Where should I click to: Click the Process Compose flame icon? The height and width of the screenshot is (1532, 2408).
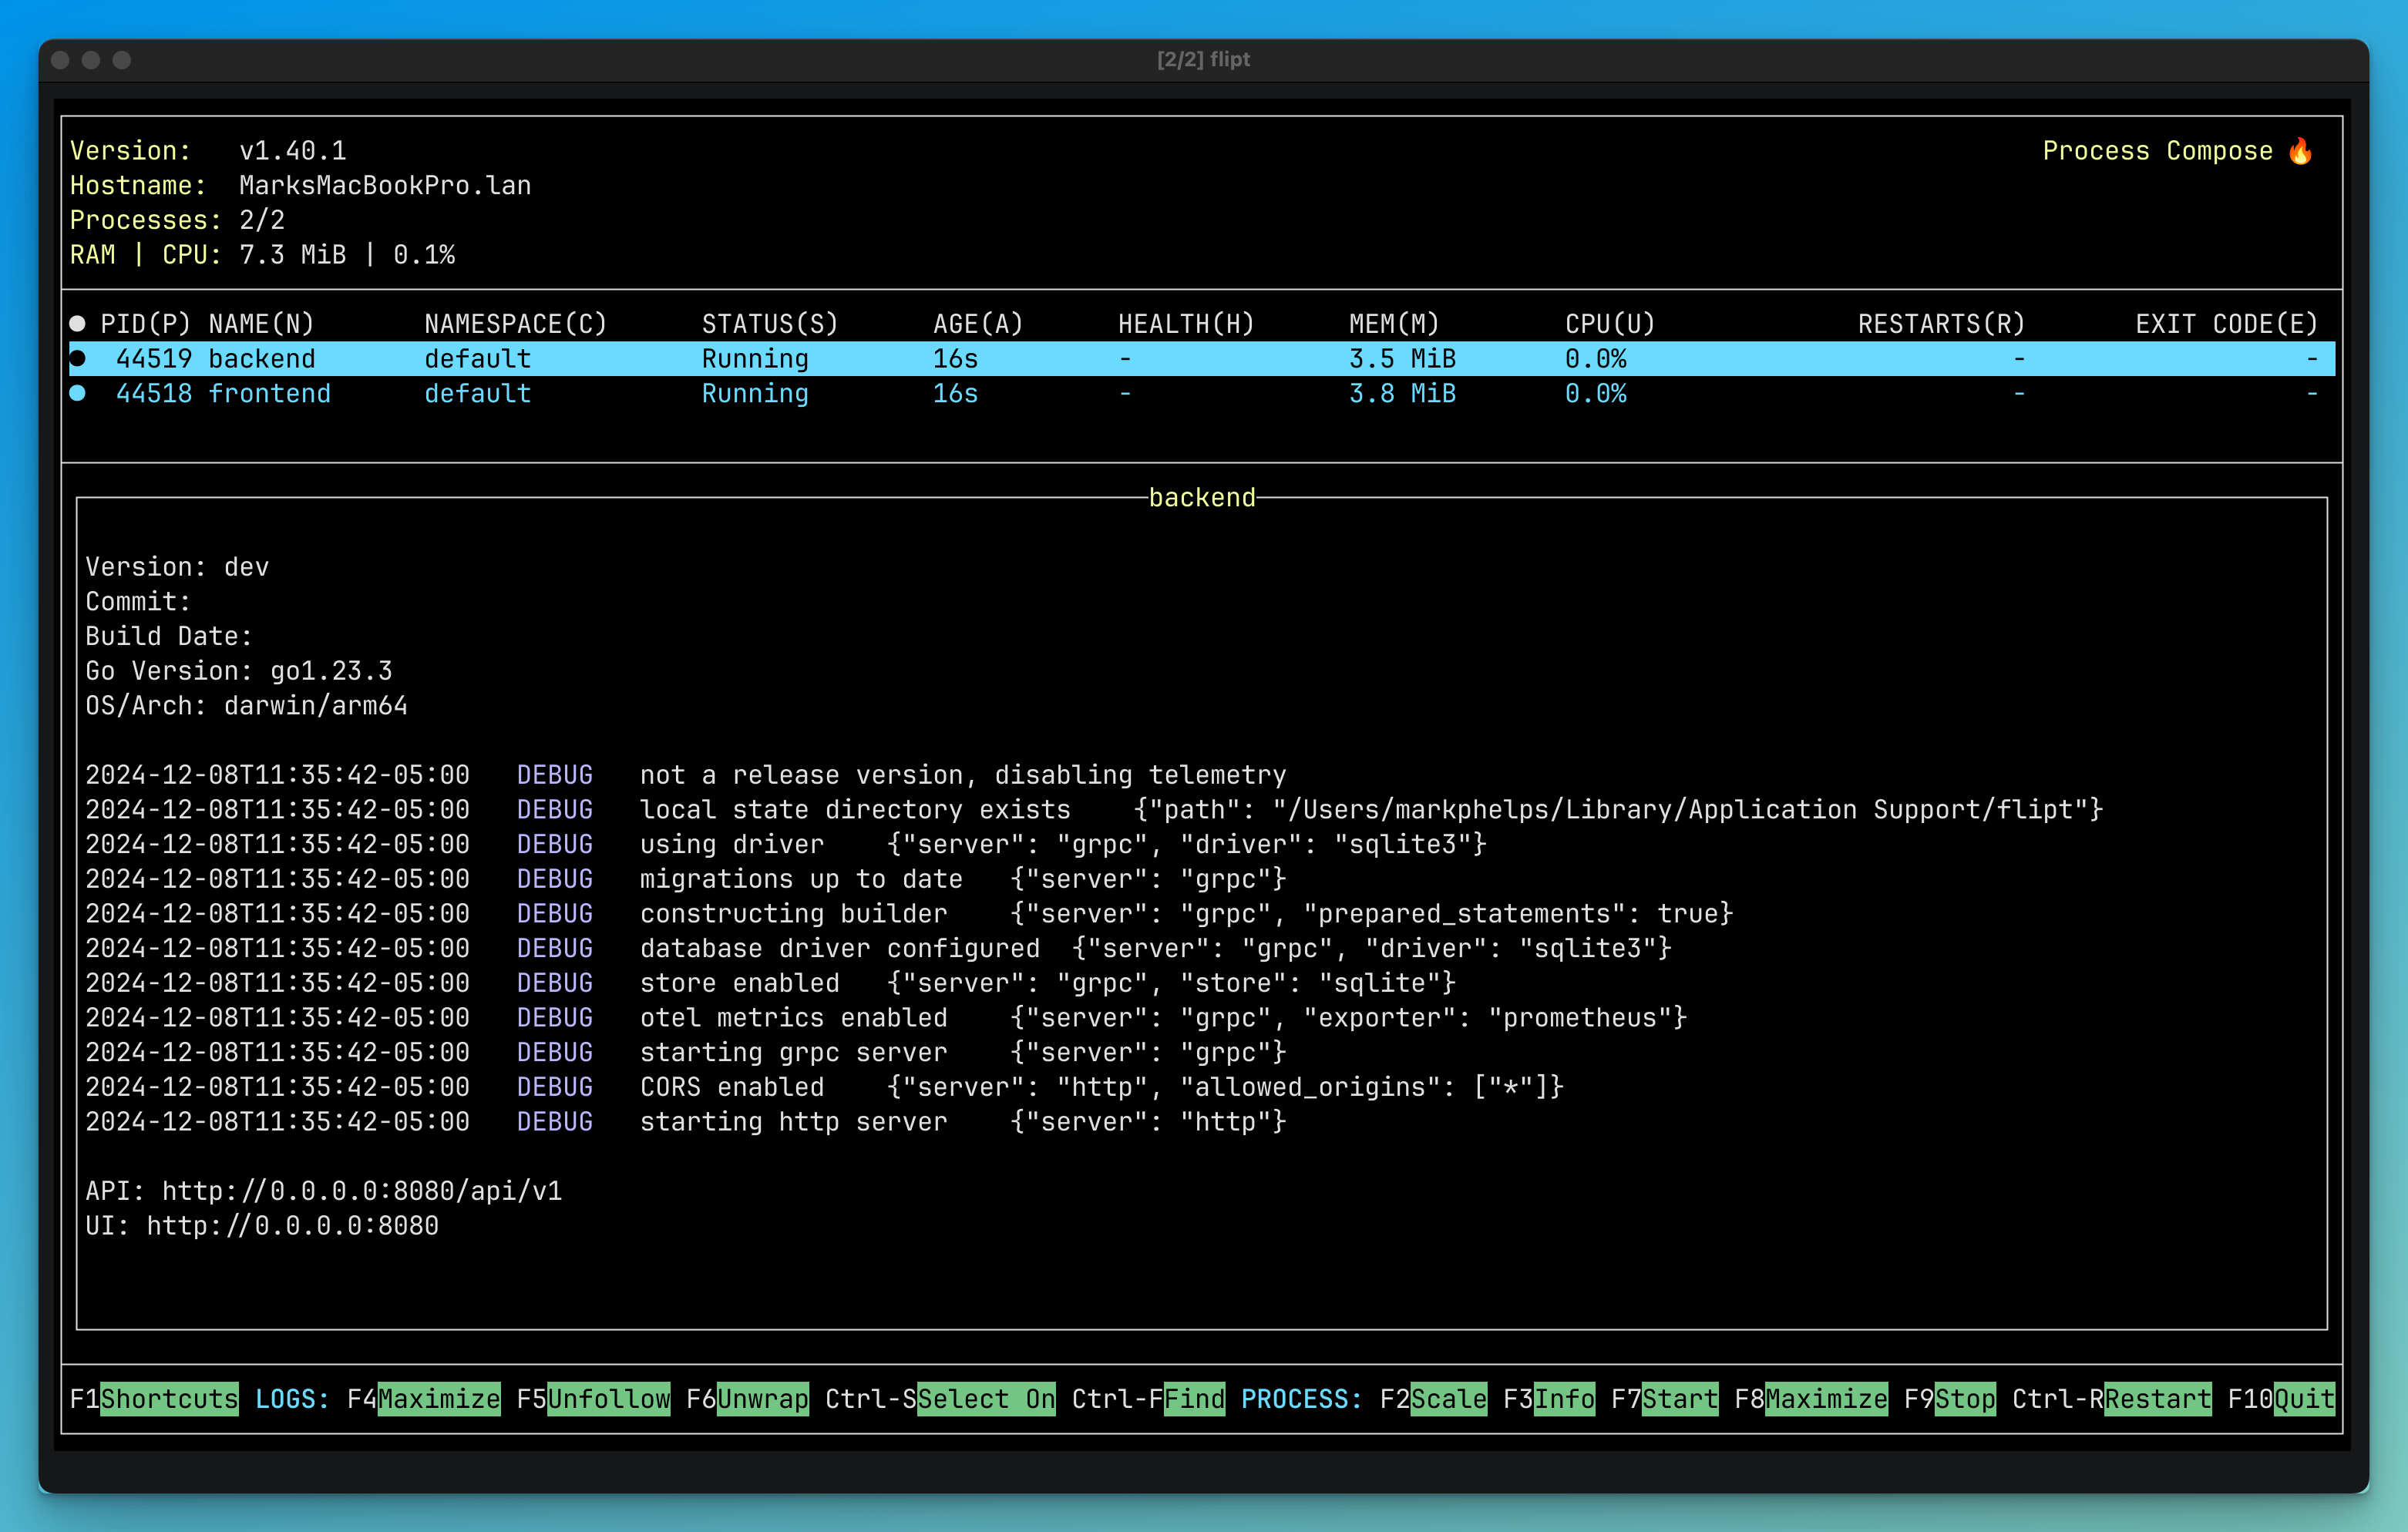coord(2302,150)
